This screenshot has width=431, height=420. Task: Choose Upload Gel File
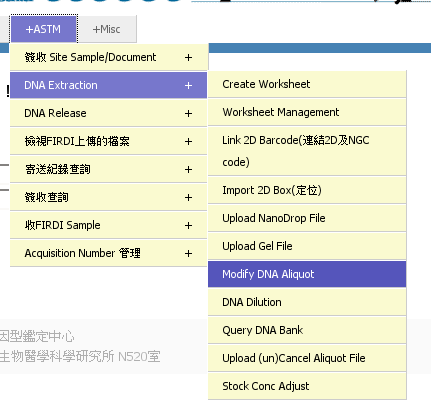pyautogui.click(x=307, y=246)
